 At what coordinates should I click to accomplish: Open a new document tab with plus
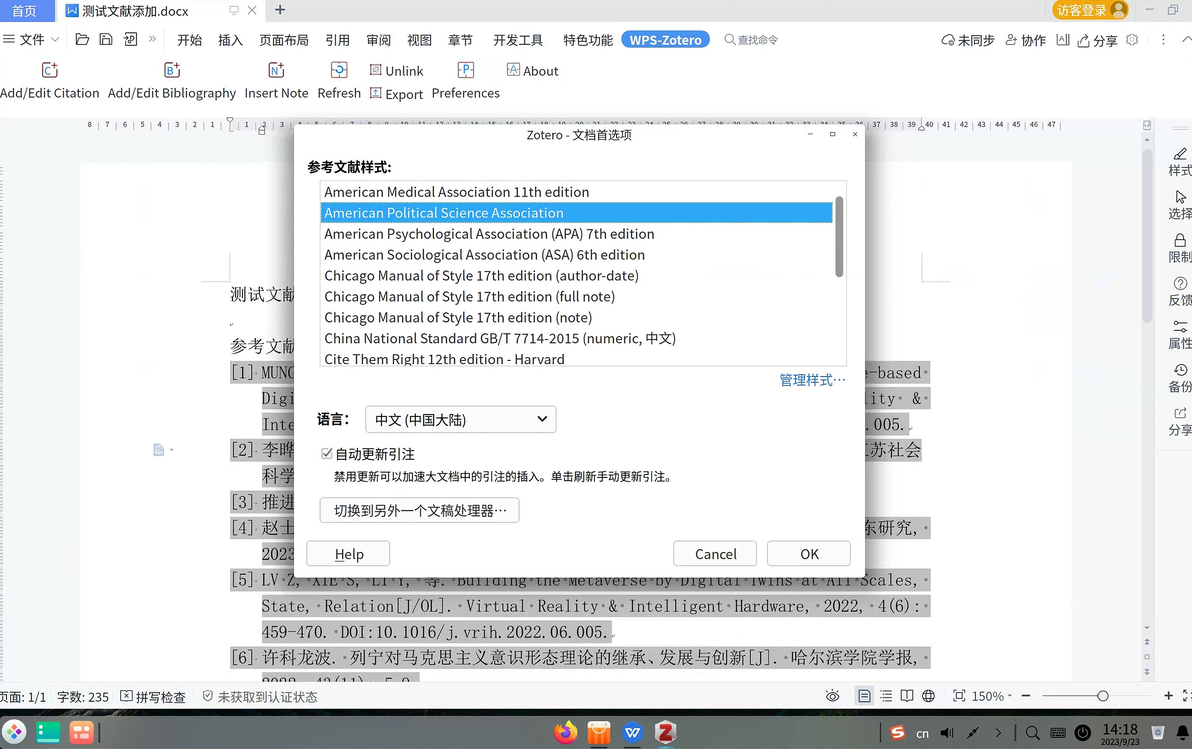tap(280, 10)
